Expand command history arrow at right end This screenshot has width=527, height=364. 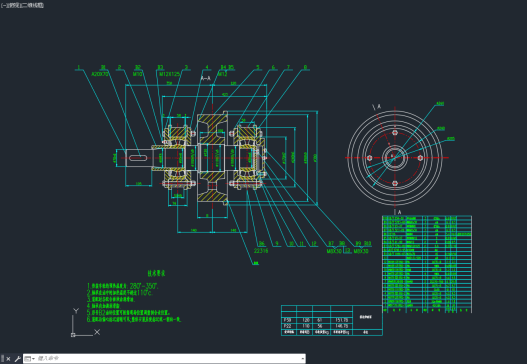click(x=303, y=359)
